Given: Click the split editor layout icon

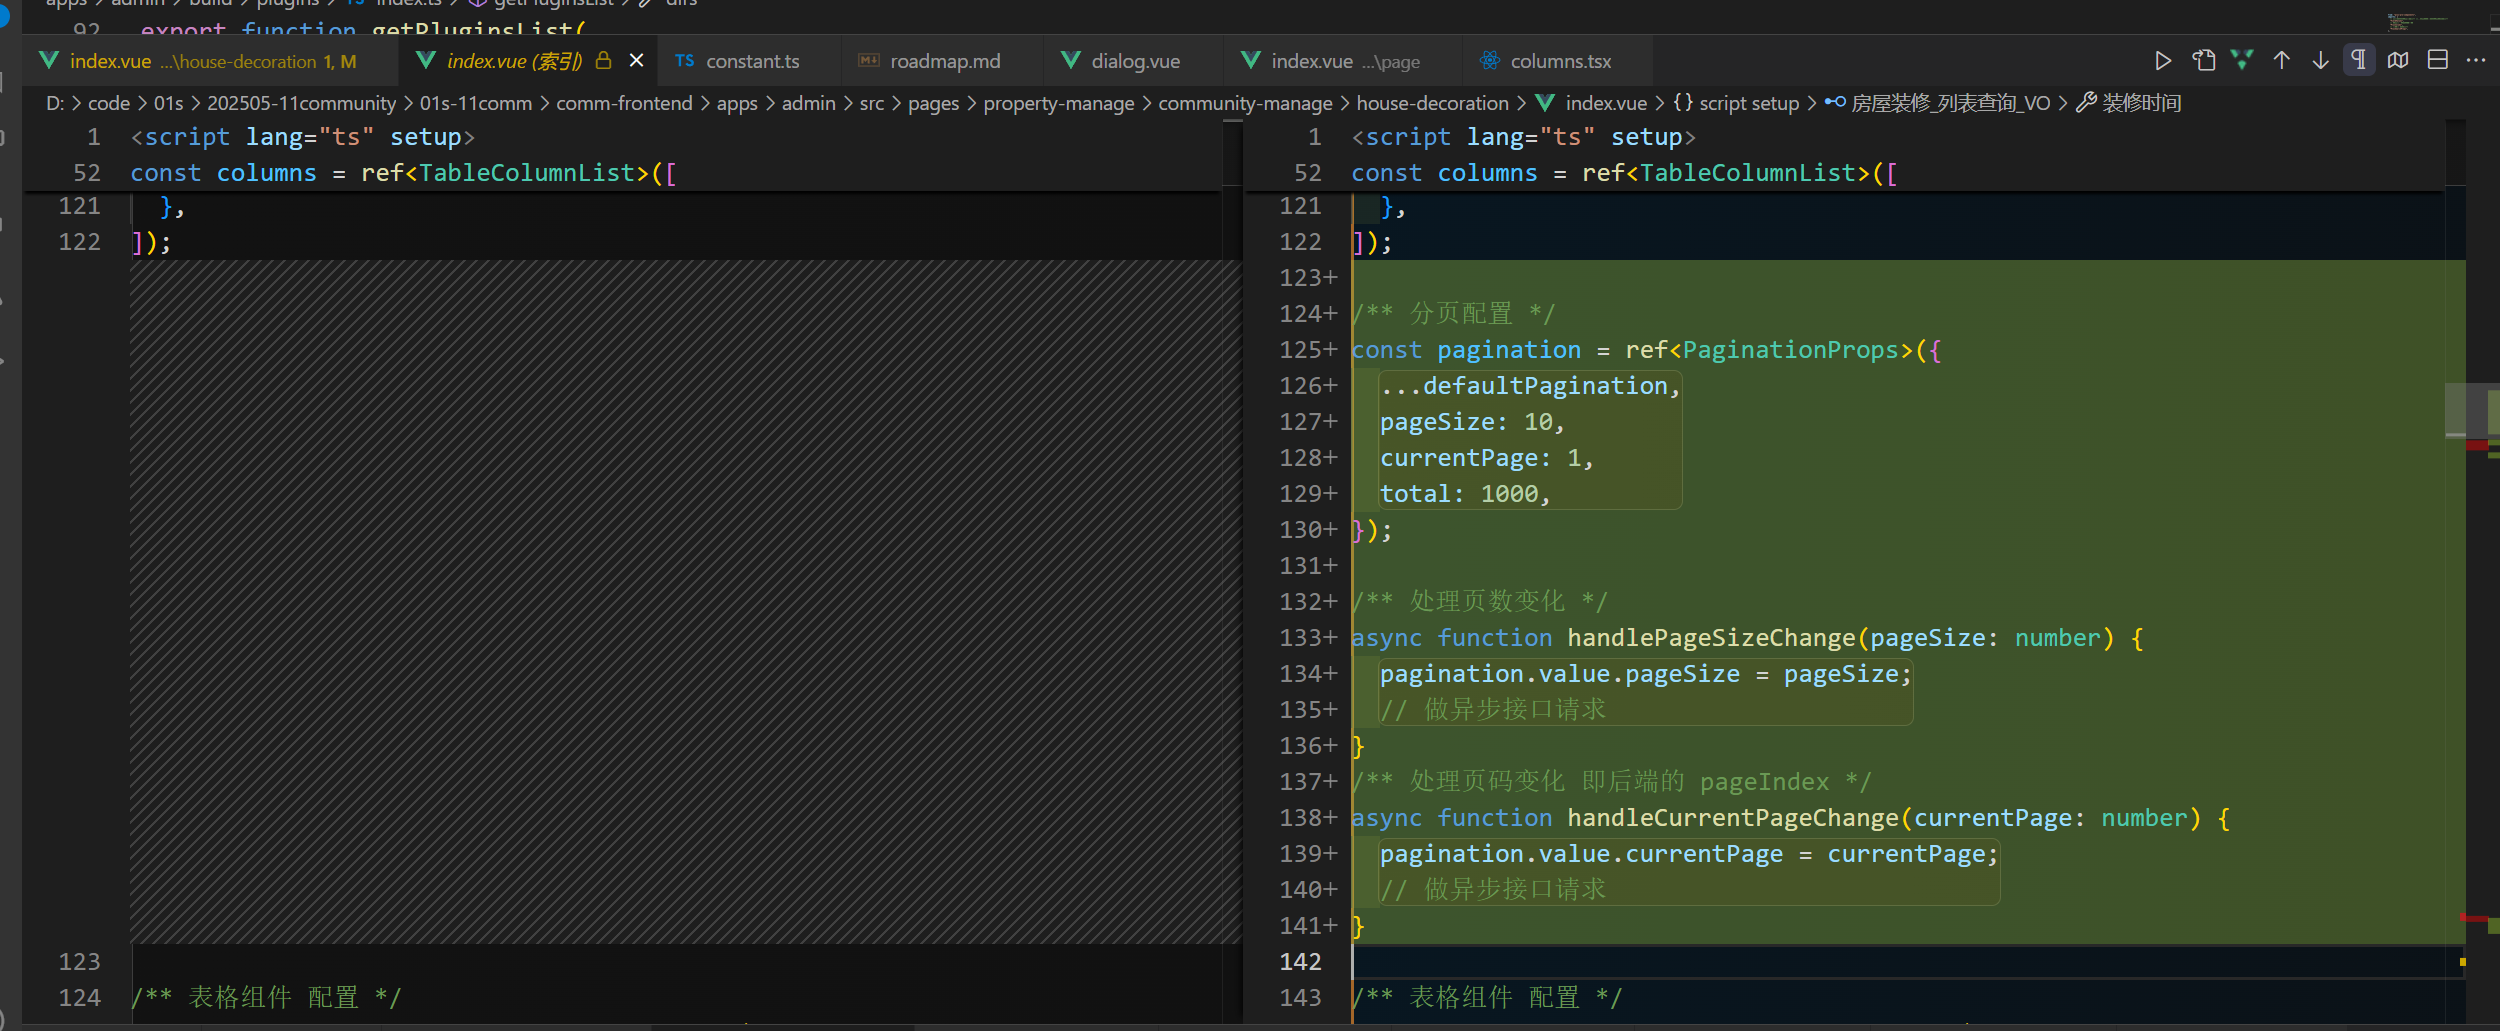Looking at the screenshot, I should 2438,61.
